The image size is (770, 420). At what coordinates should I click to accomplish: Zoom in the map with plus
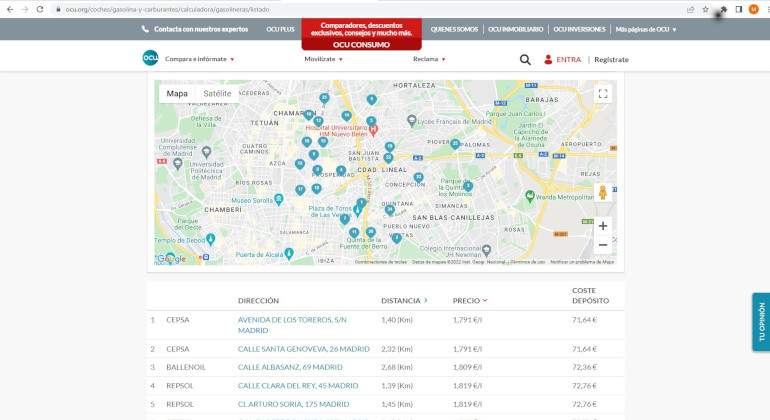coord(603,226)
